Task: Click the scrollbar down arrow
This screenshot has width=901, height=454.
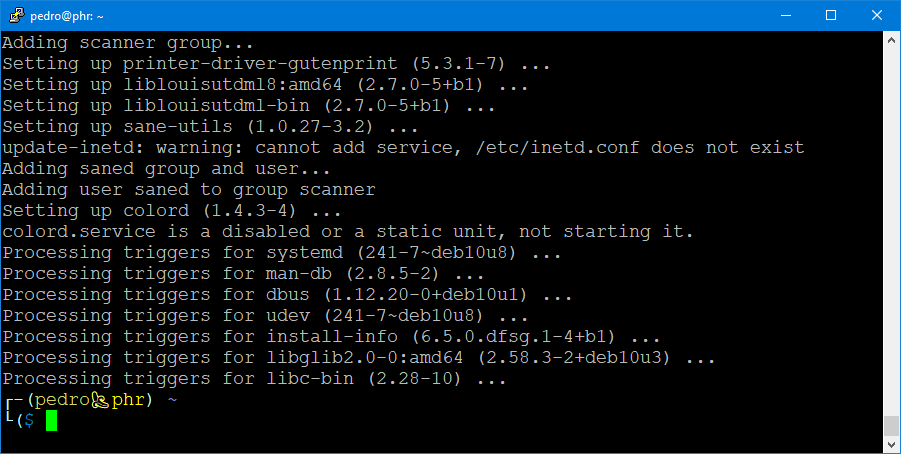Action: point(891,444)
